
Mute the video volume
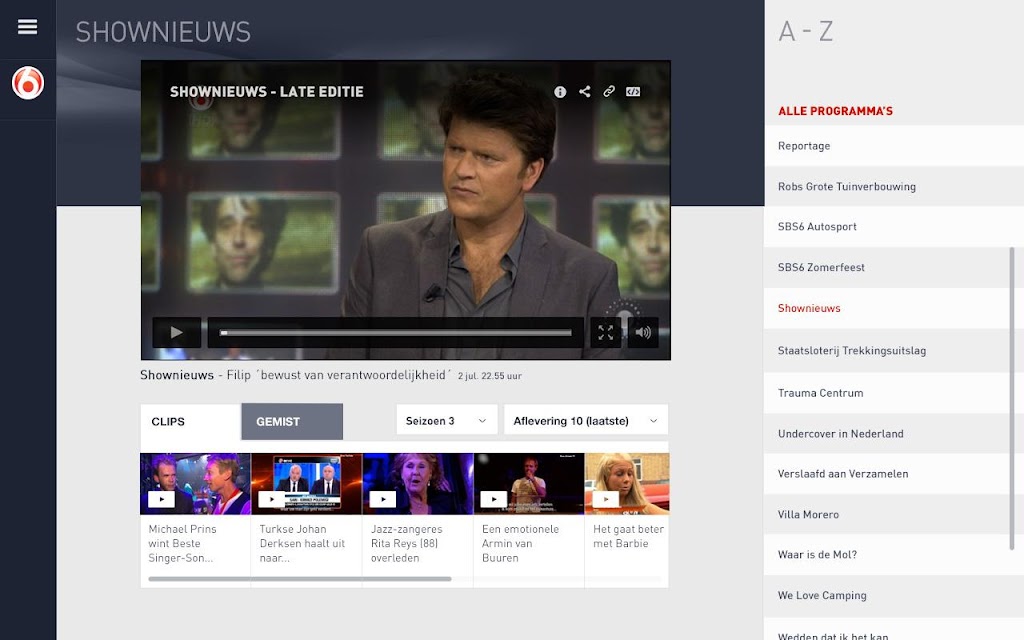click(x=643, y=332)
